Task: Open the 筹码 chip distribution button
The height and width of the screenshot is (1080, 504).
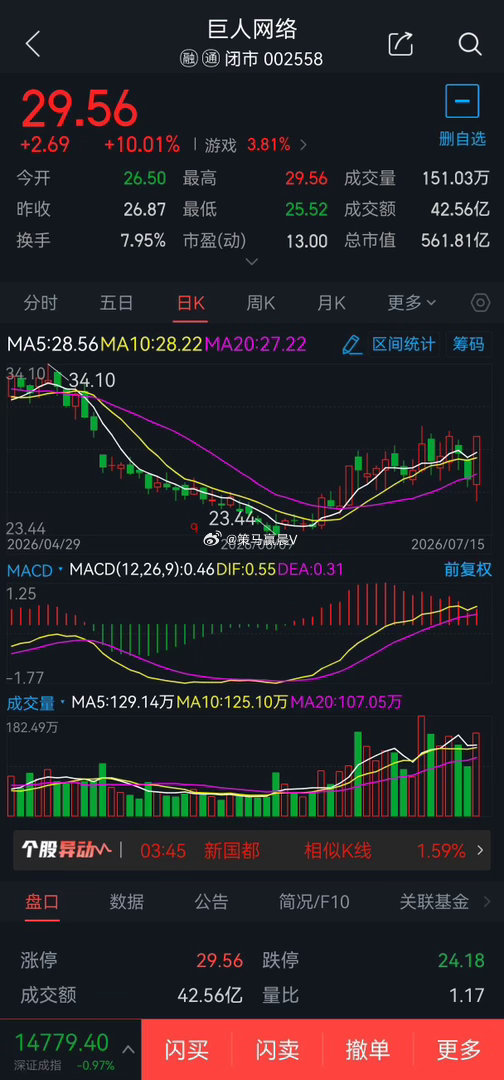Action: [x=468, y=344]
